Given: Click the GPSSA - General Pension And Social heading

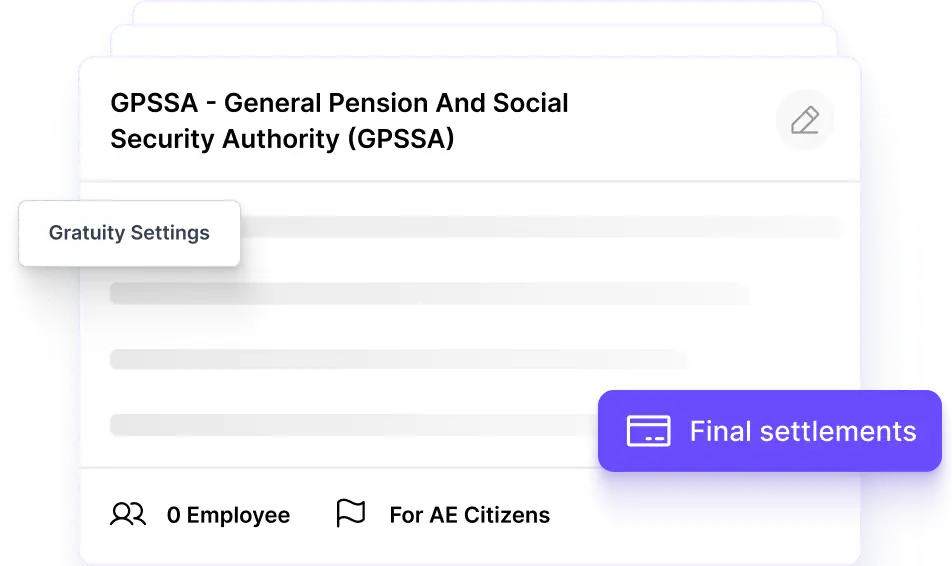Looking at the screenshot, I should (339, 103).
